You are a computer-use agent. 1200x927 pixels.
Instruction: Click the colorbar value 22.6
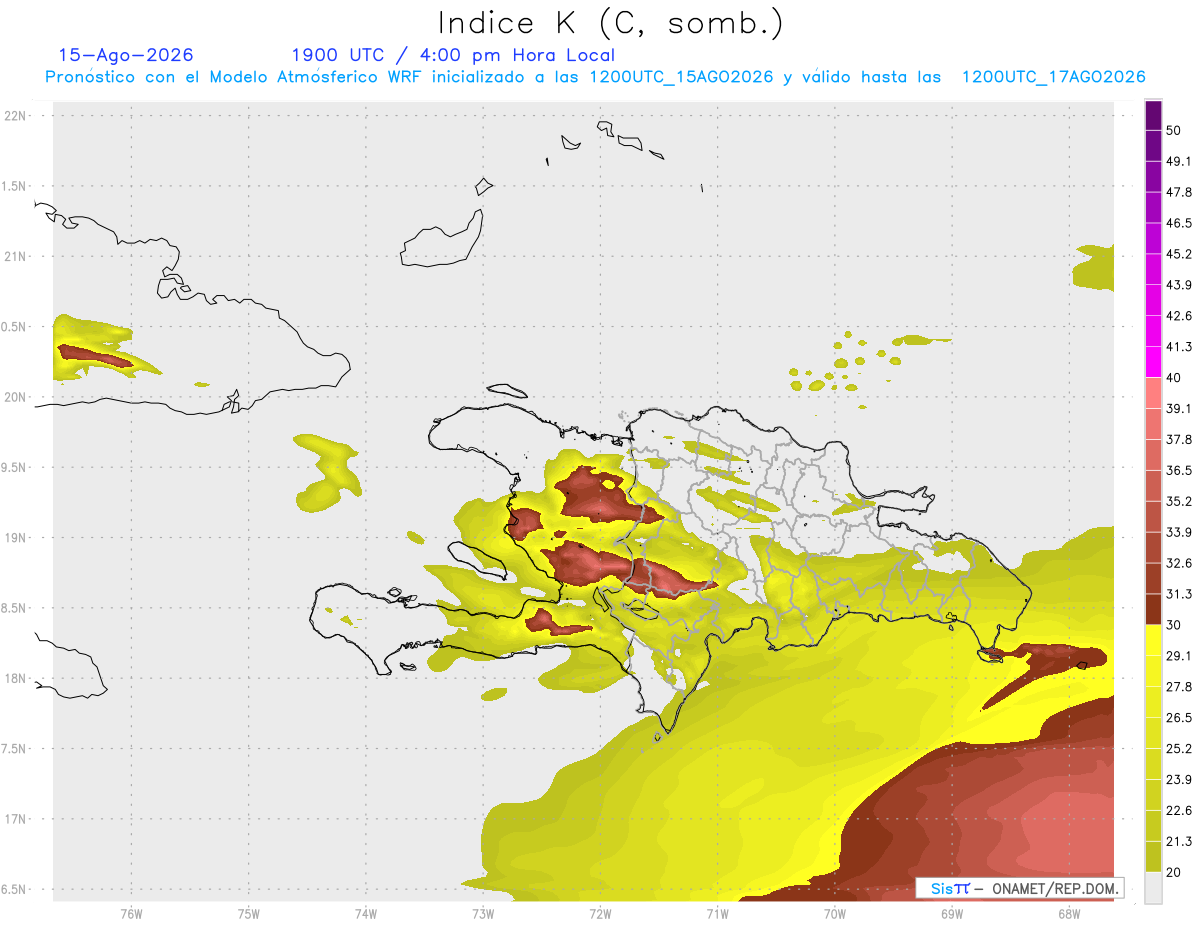coord(1179,812)
